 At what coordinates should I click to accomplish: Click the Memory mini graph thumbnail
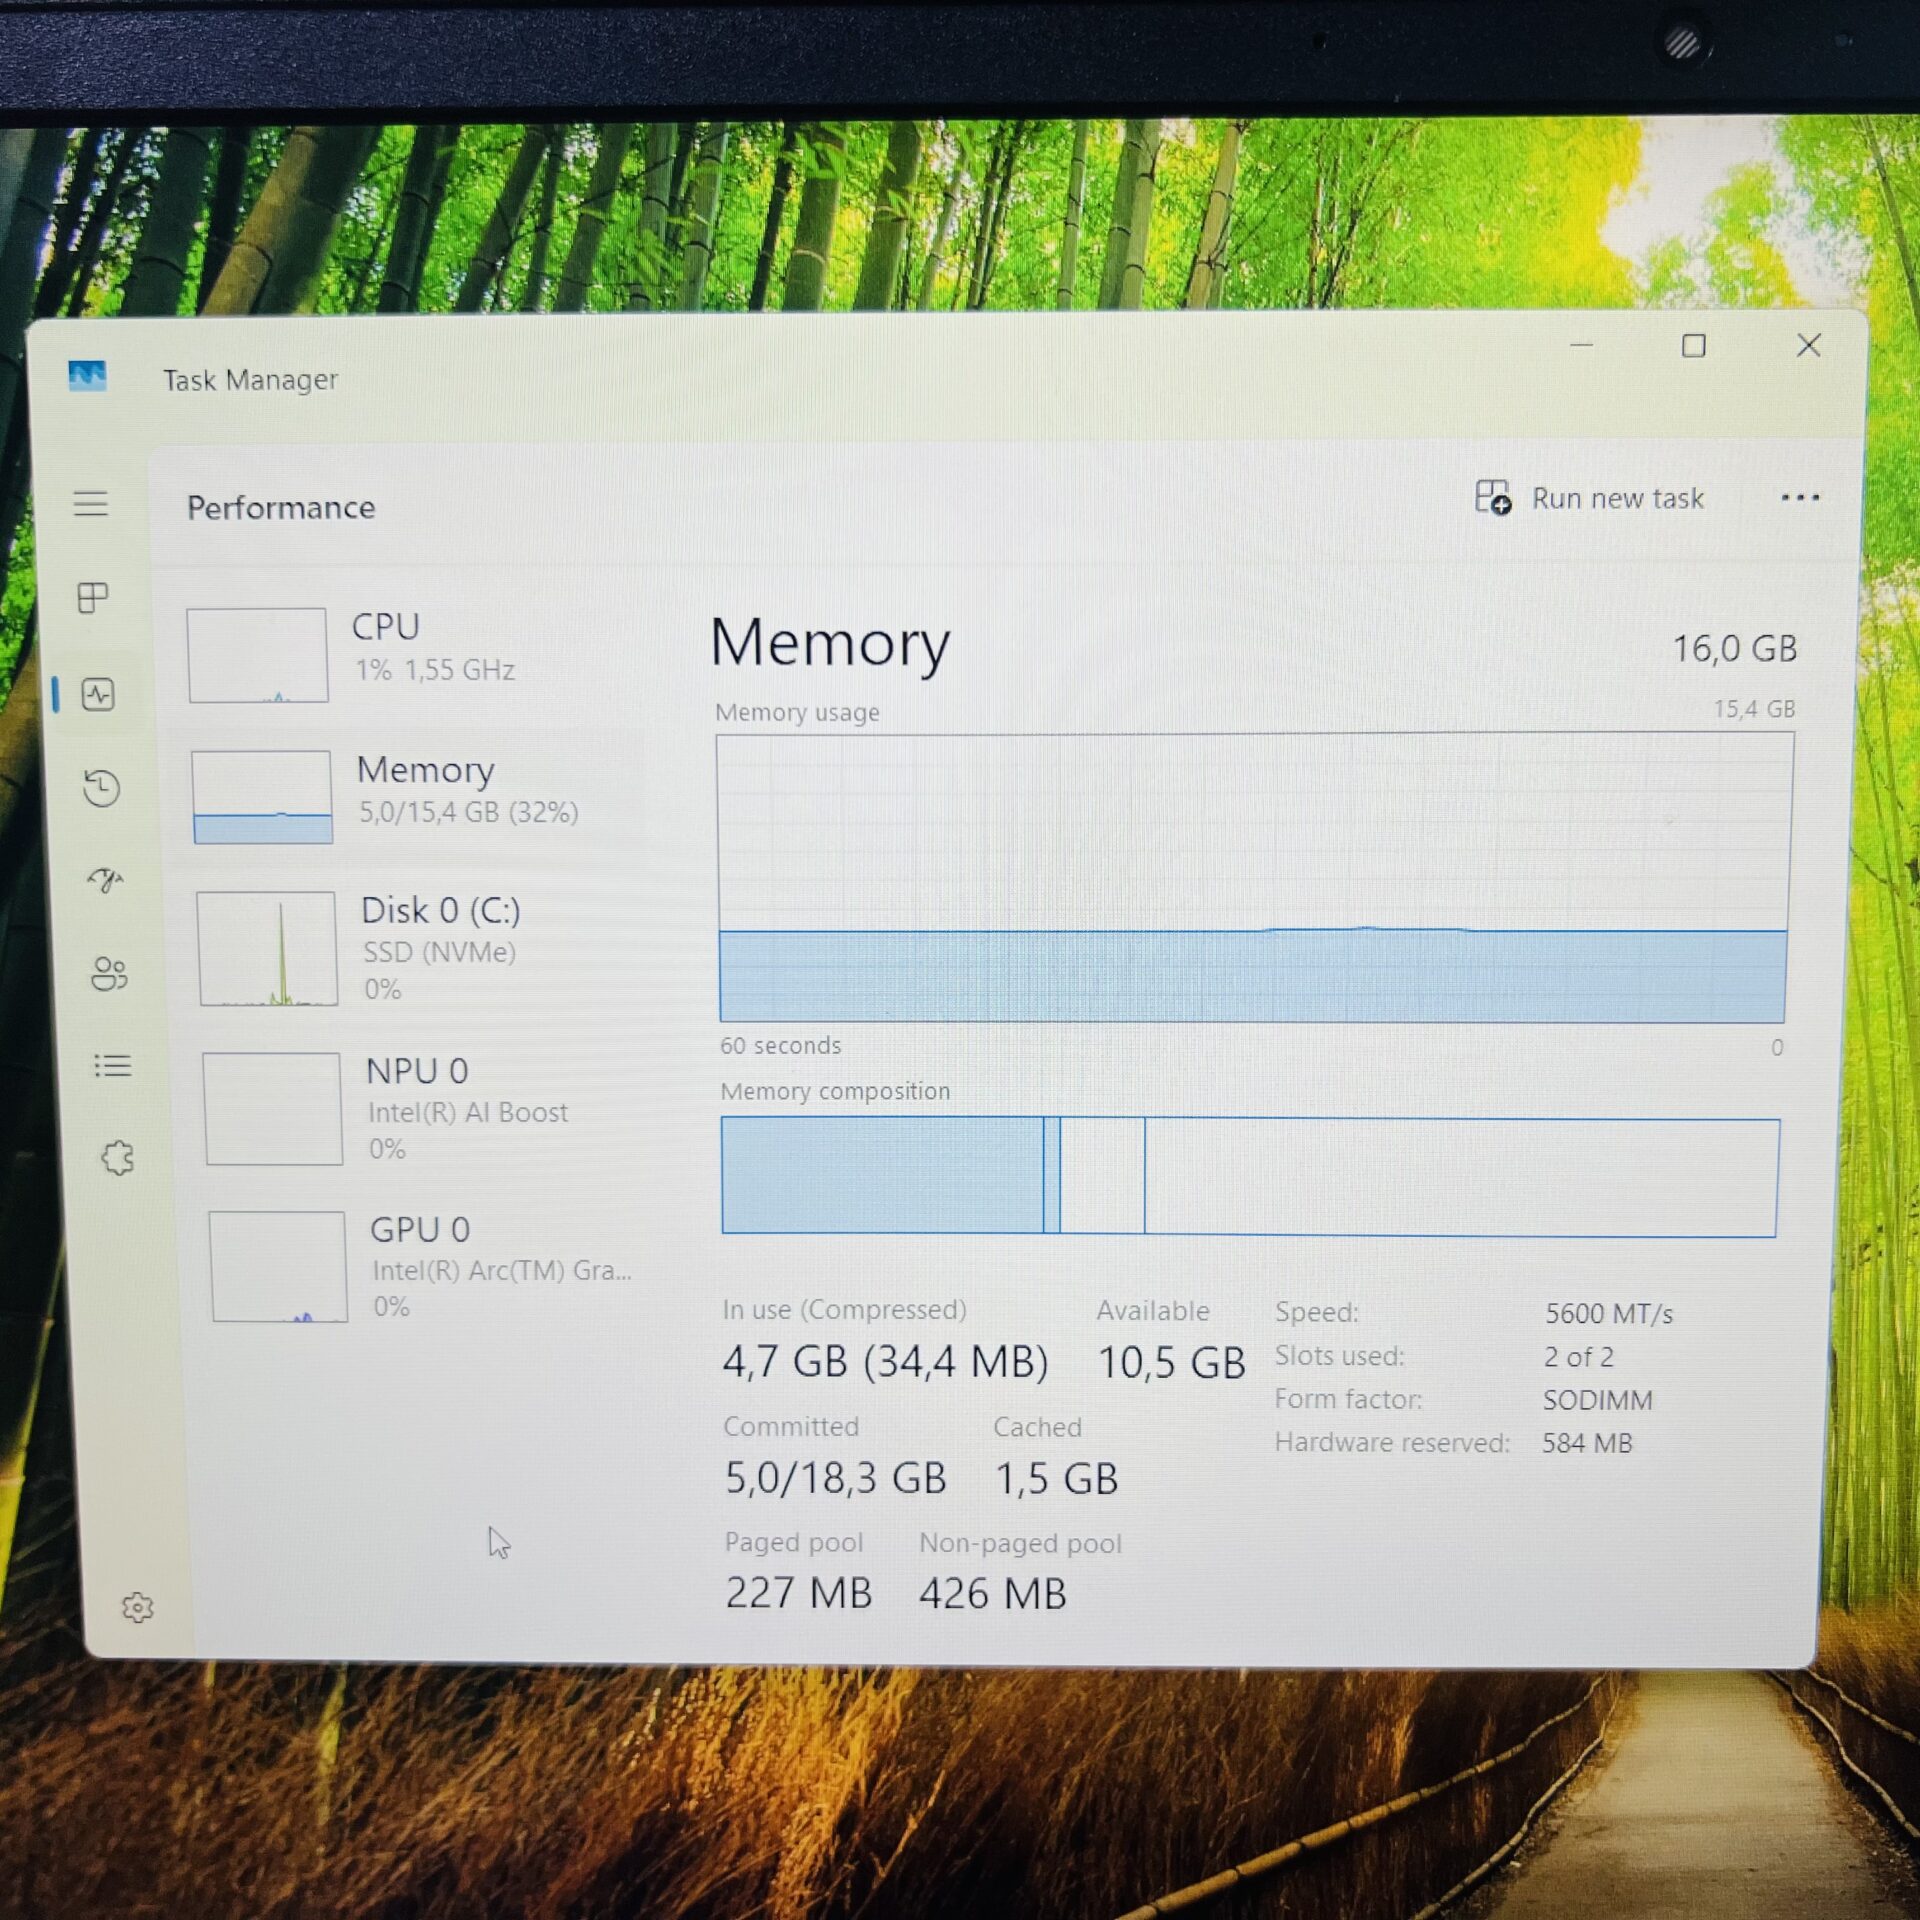coord(262,797)
